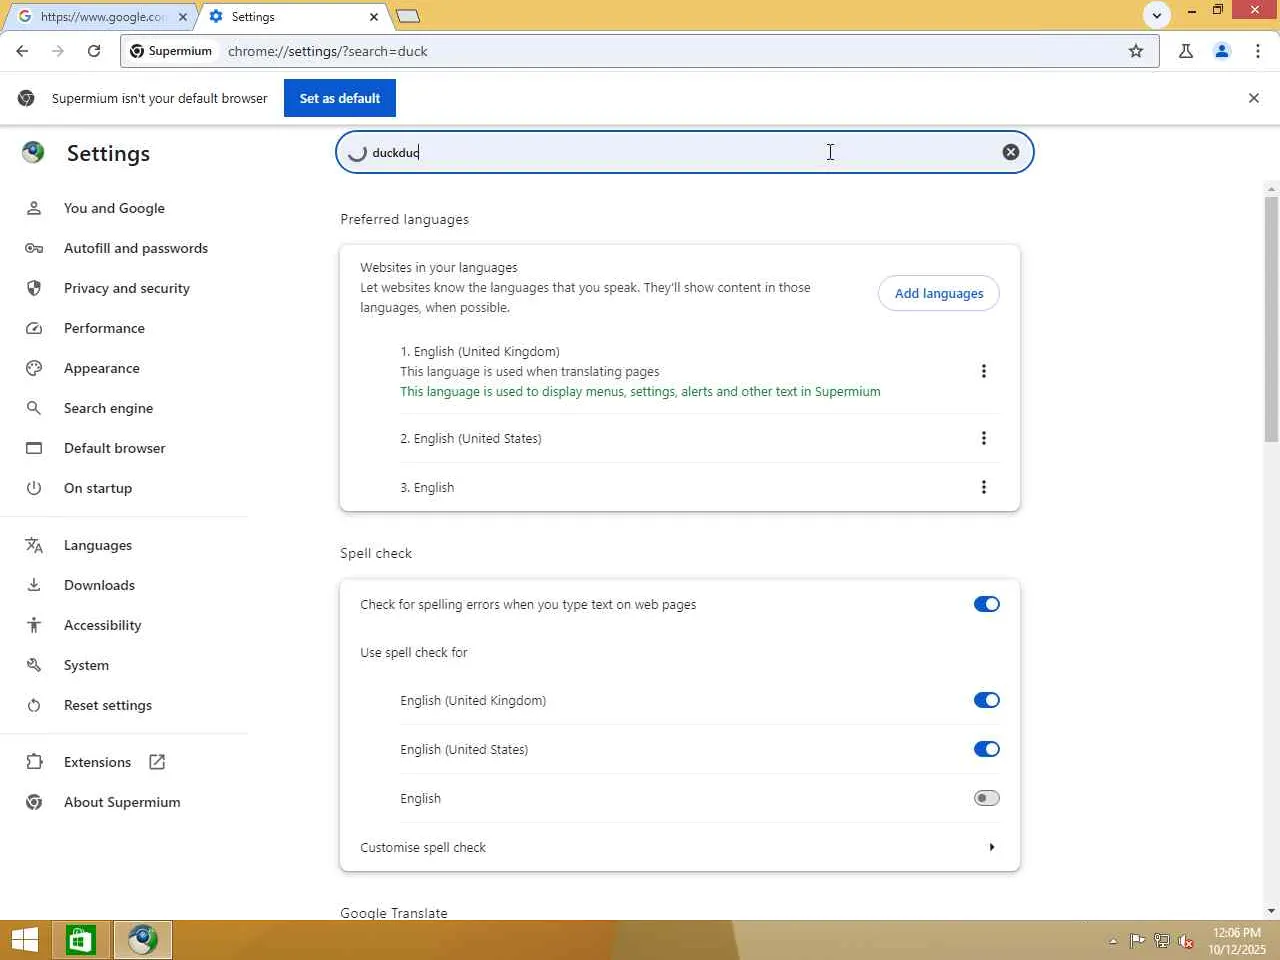
Task: Dismiss the default browser notification bar
Action: [x=1254, y=98]
